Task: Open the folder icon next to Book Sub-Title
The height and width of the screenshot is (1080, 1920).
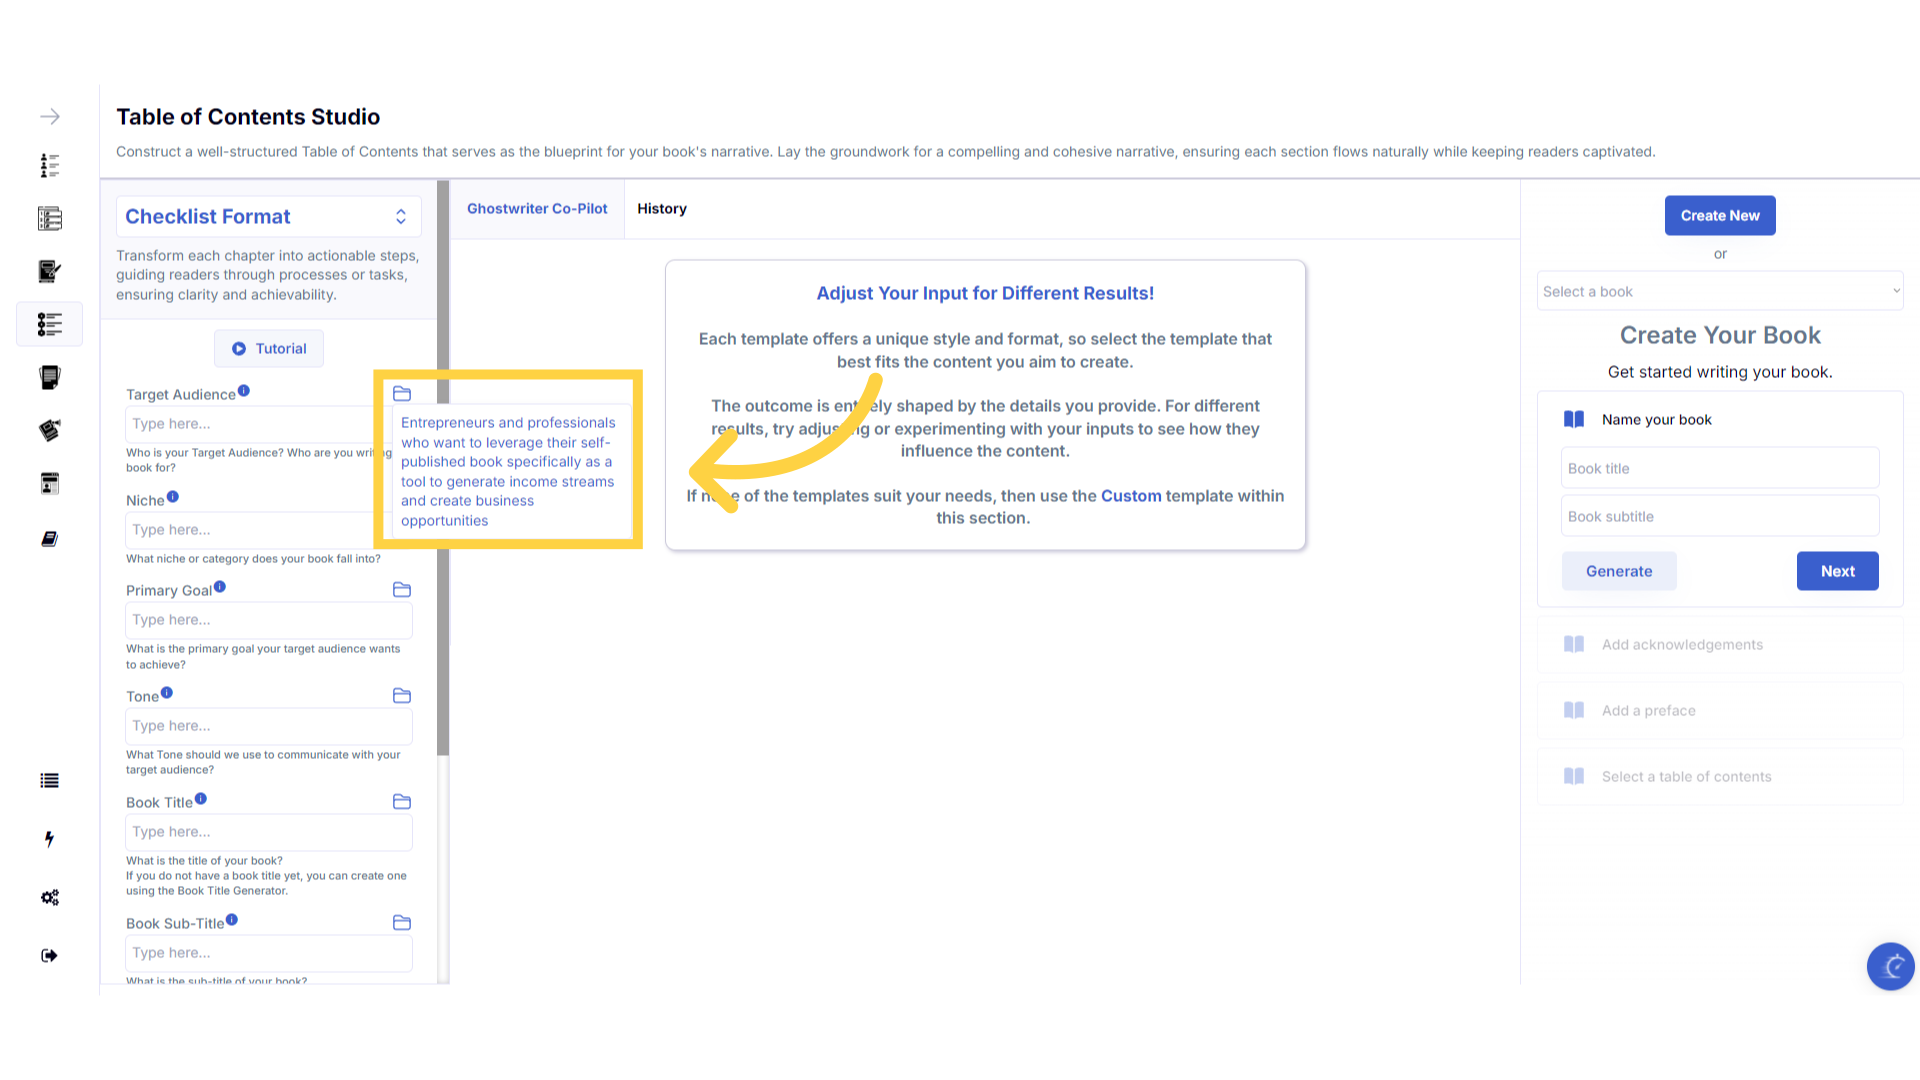Action: tap(402, 923)
